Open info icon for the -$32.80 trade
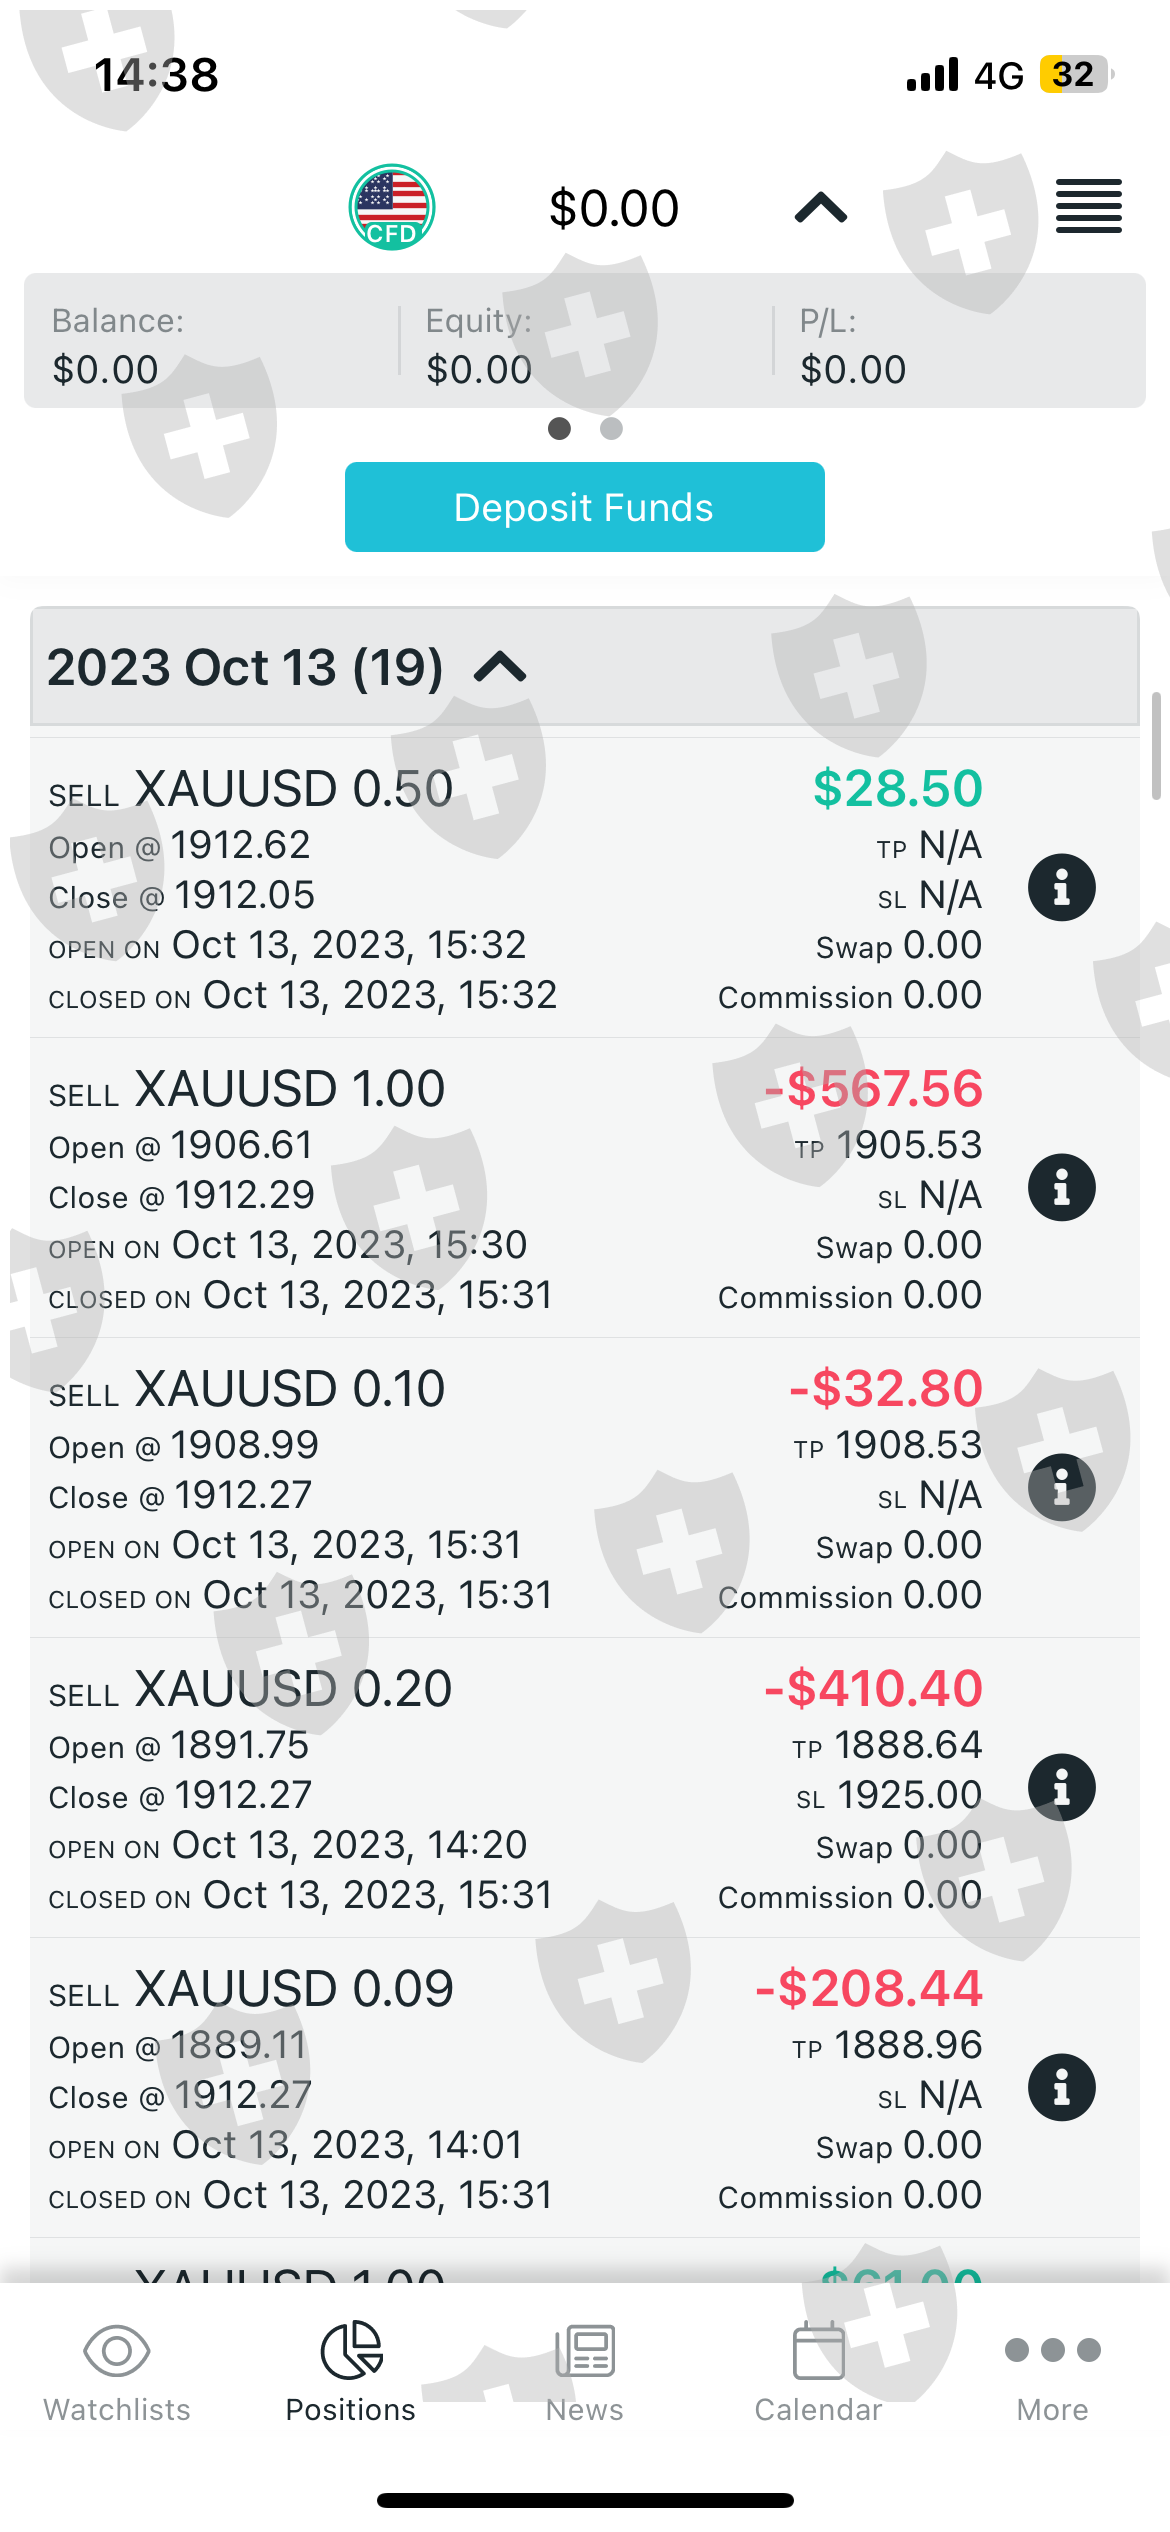Image resolution: width=1170 pixels, height=2532 pixels. [x=1061, y=1488]
